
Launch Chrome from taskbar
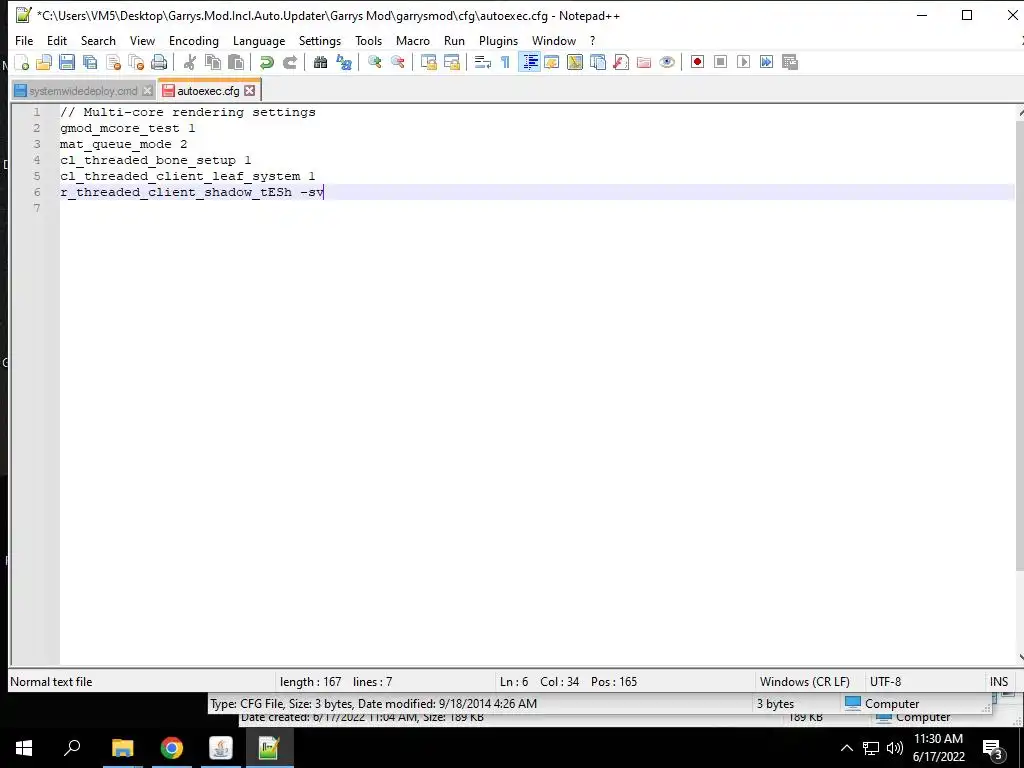172,748
